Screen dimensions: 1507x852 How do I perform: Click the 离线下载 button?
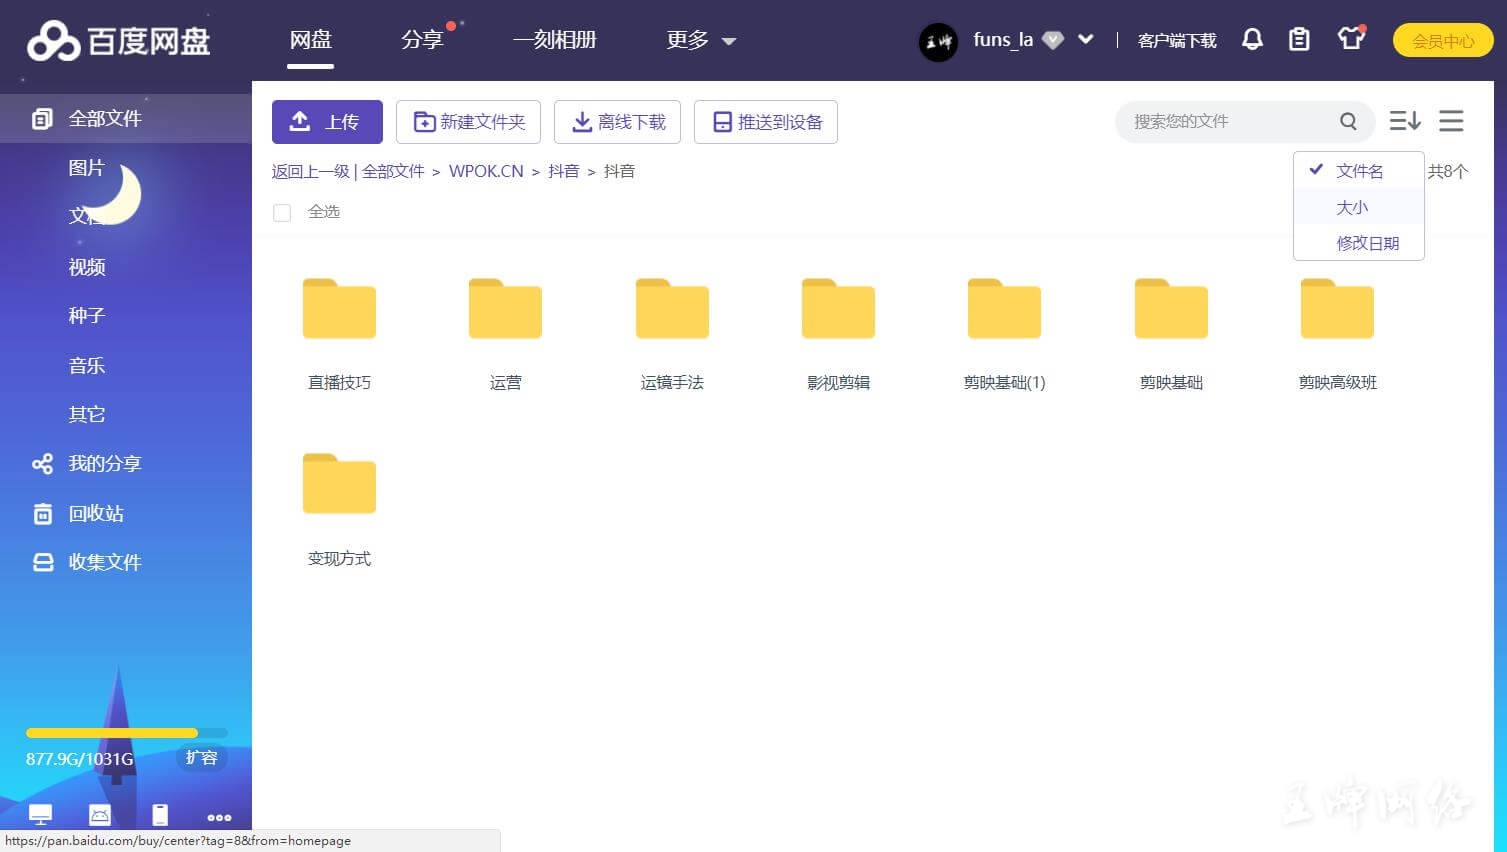click(617, 122)
